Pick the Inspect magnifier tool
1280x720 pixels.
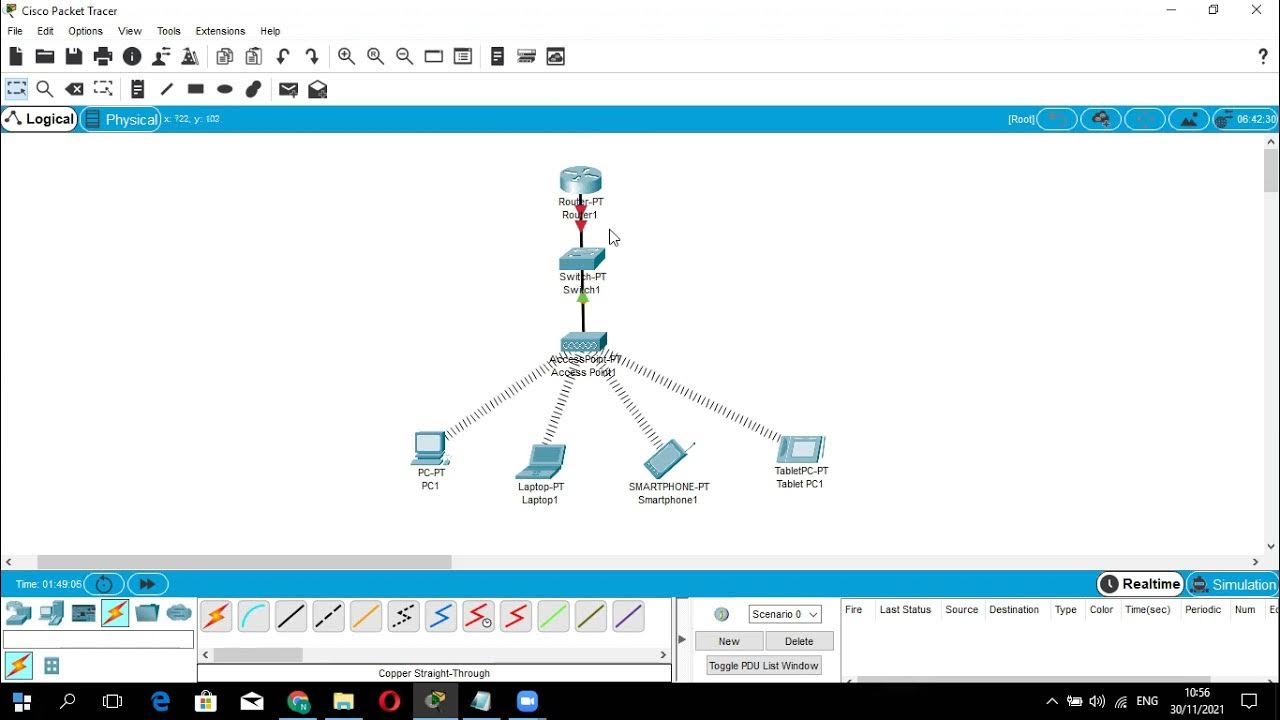click(44, 89)
